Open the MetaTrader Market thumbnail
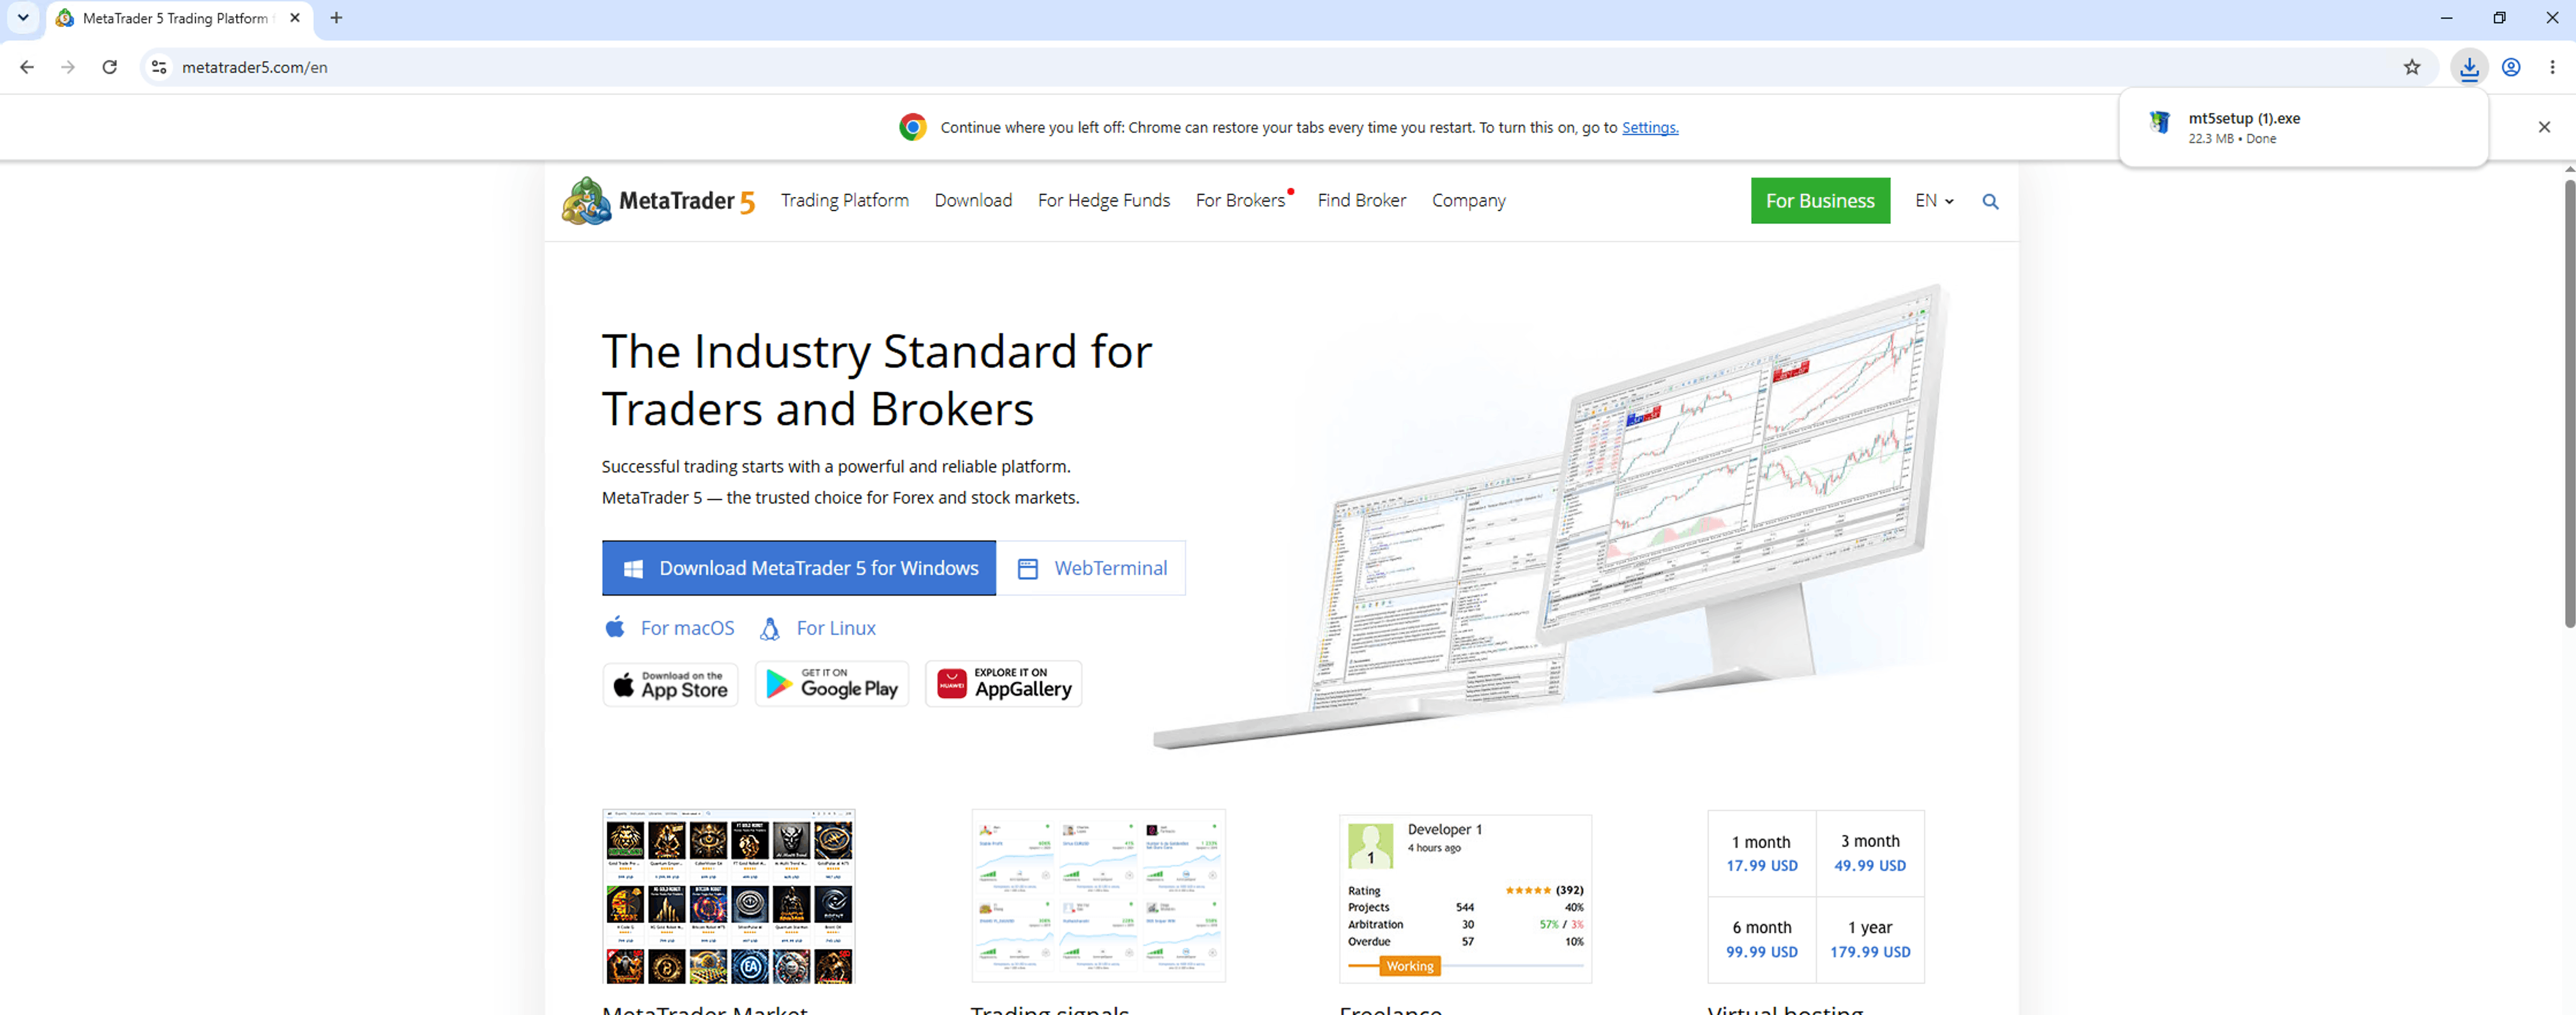This screenshot has width=2576, height=1015. point(729,896)
